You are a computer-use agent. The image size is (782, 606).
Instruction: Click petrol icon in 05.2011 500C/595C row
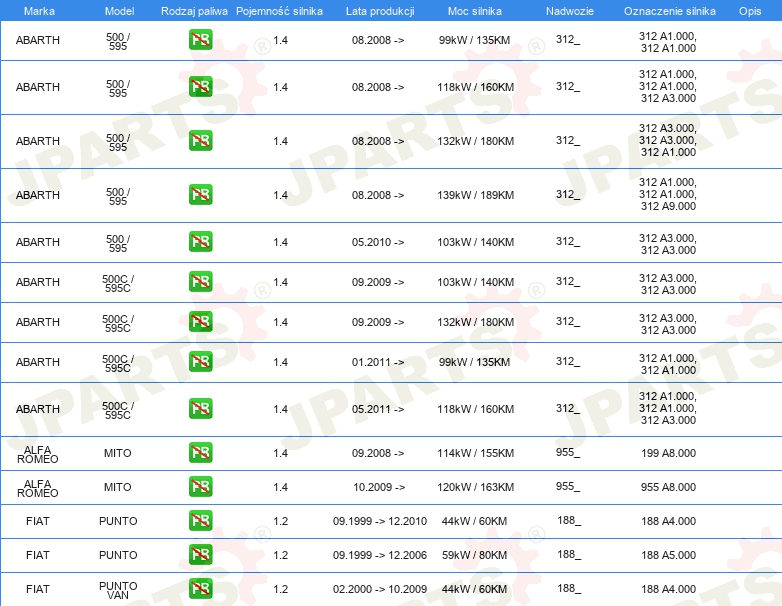(x=200, y=408)
